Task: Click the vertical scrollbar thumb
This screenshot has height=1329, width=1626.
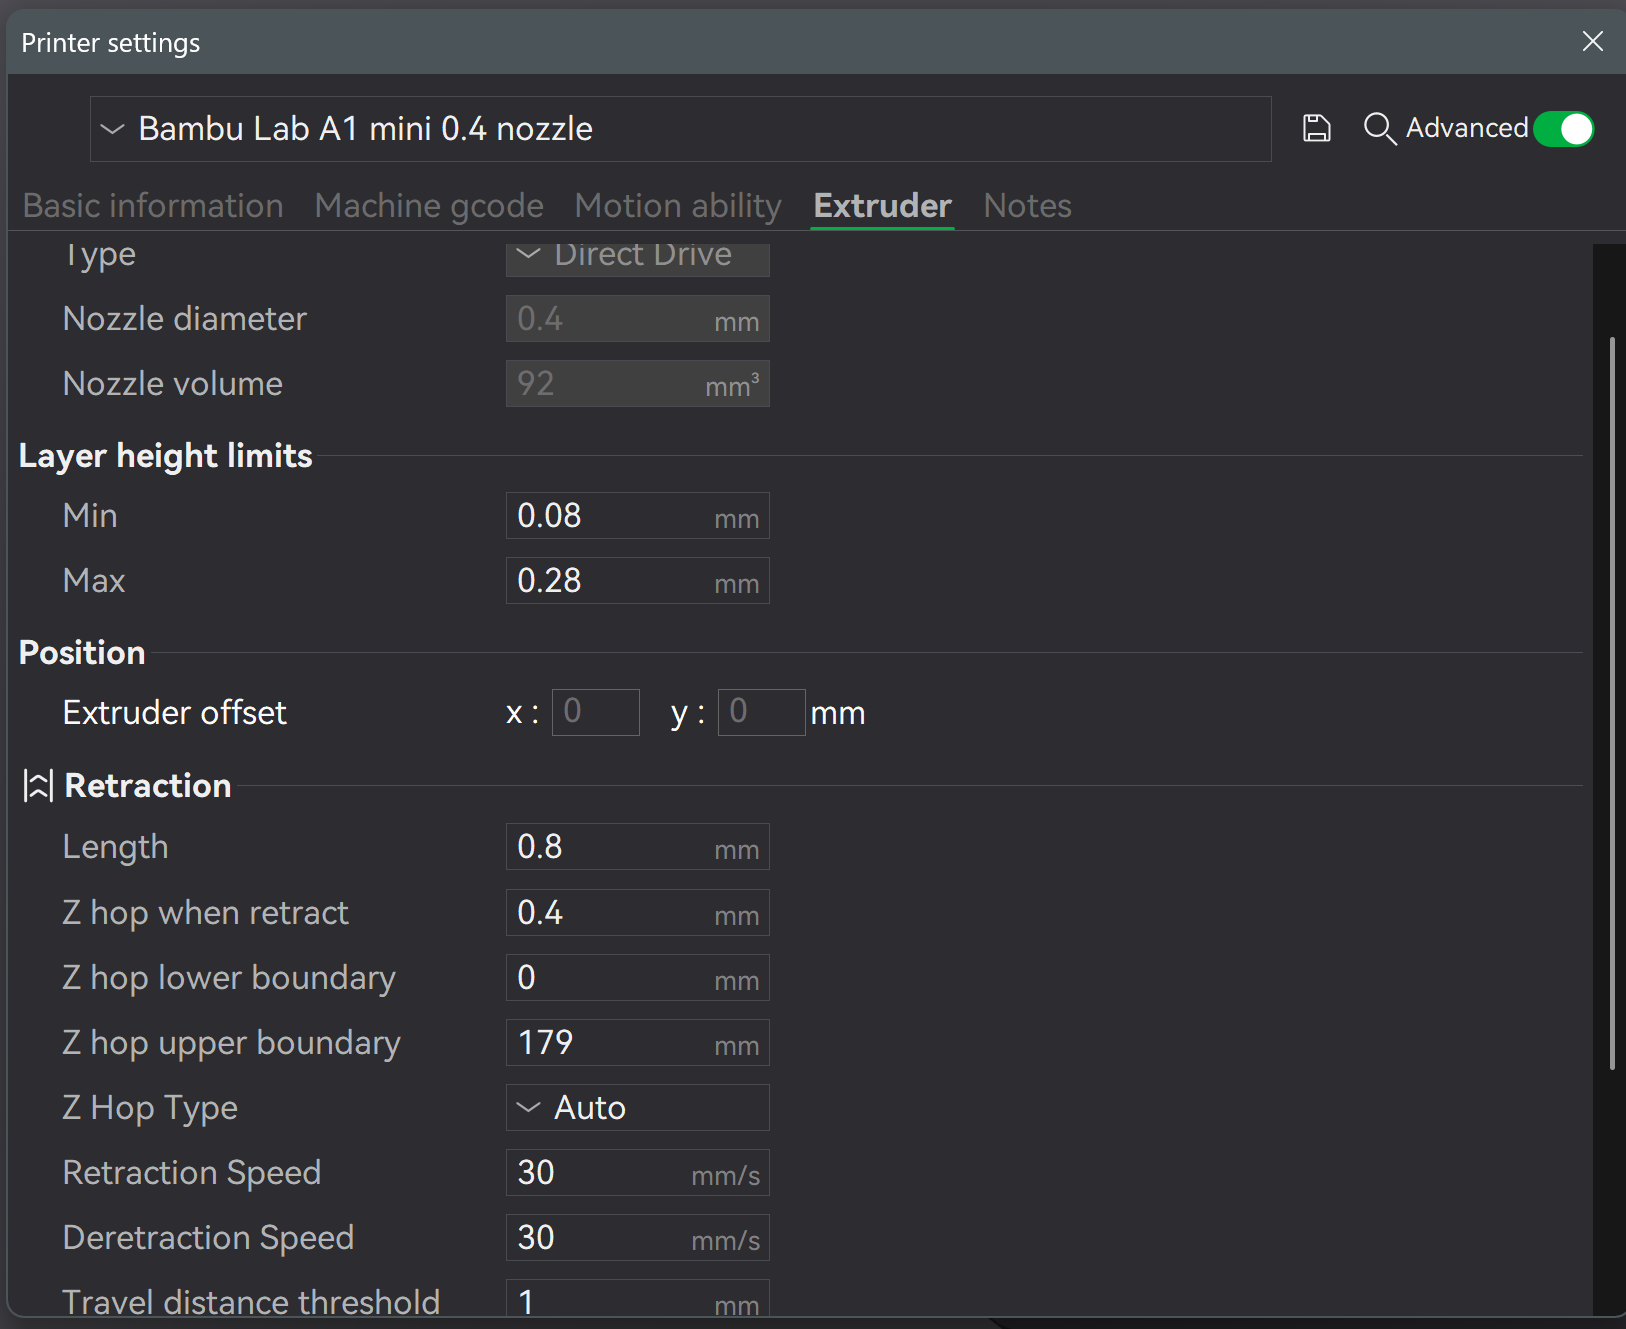Action: point(1612,703)
